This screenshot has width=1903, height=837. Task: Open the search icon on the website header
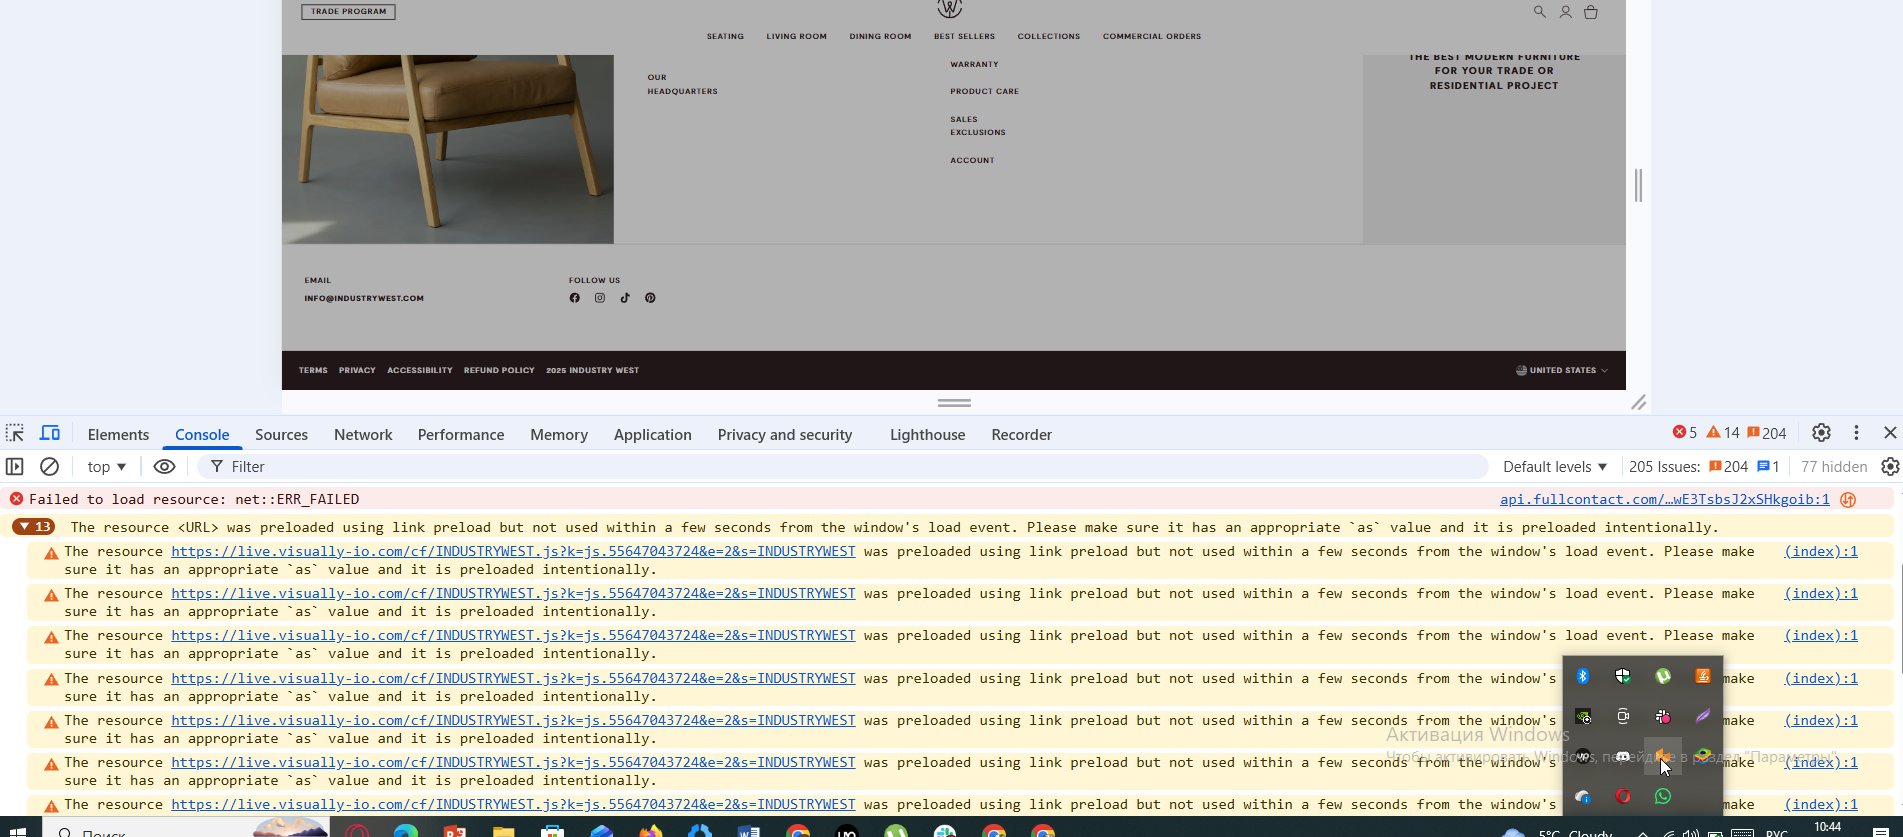coord(1540,12)
